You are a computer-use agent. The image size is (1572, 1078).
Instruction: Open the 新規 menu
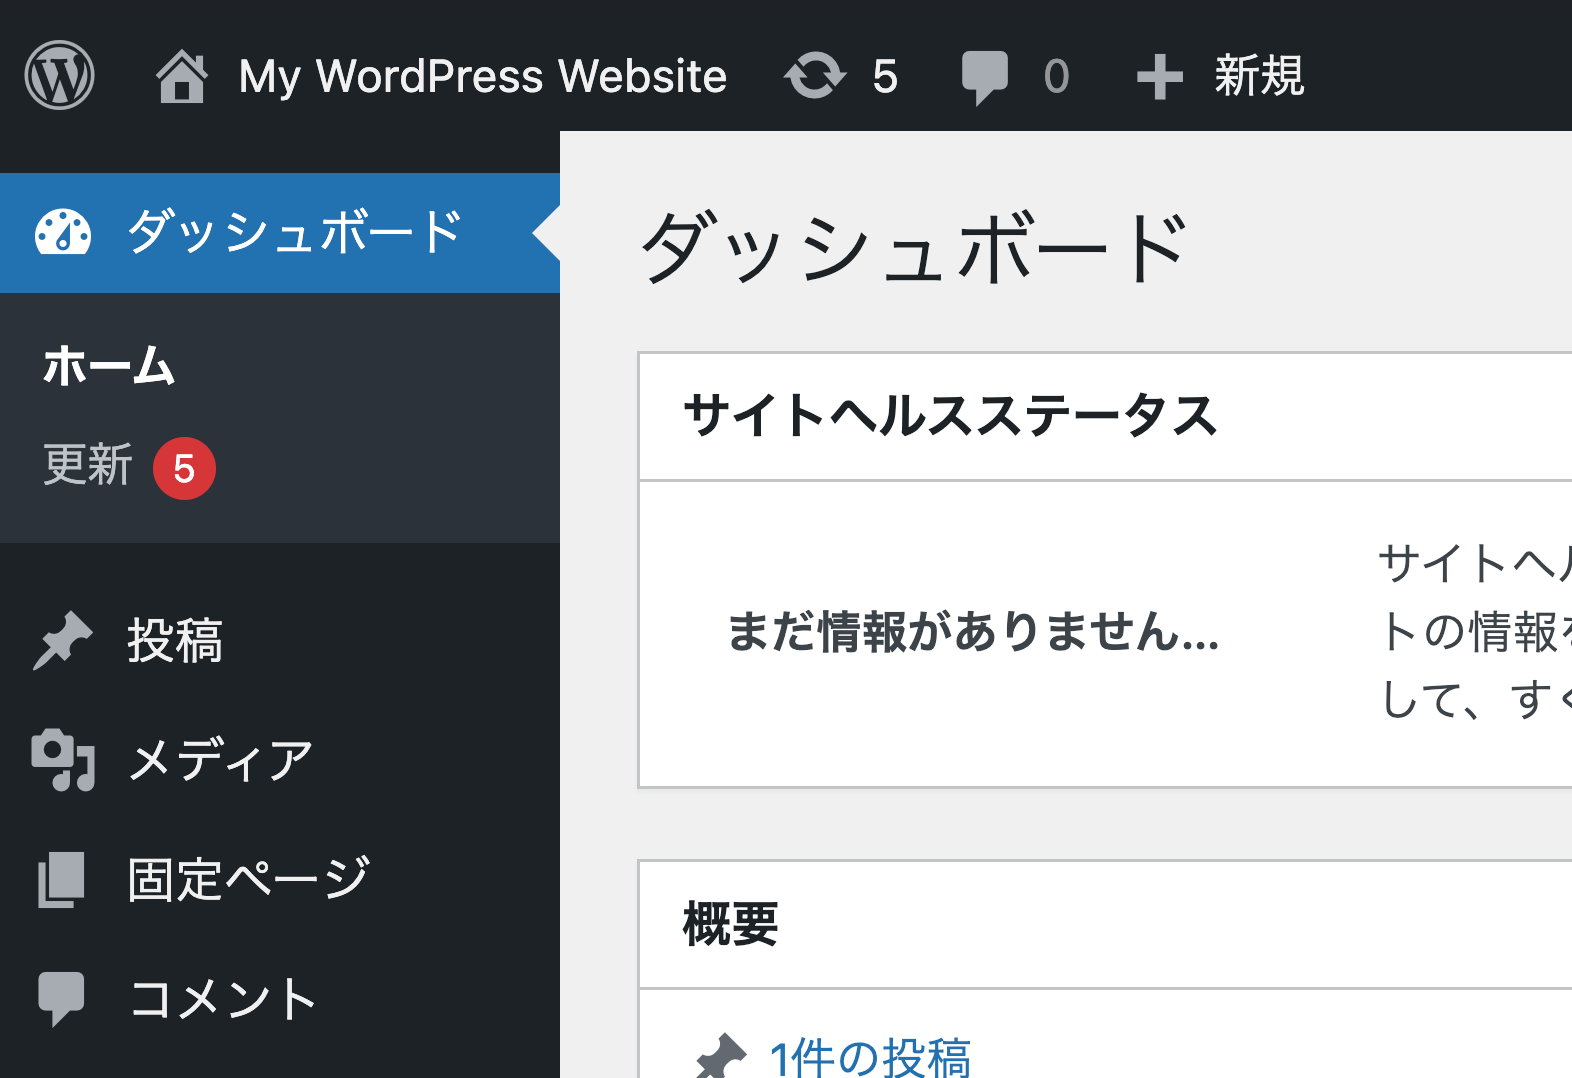[x=1259, y=76]
